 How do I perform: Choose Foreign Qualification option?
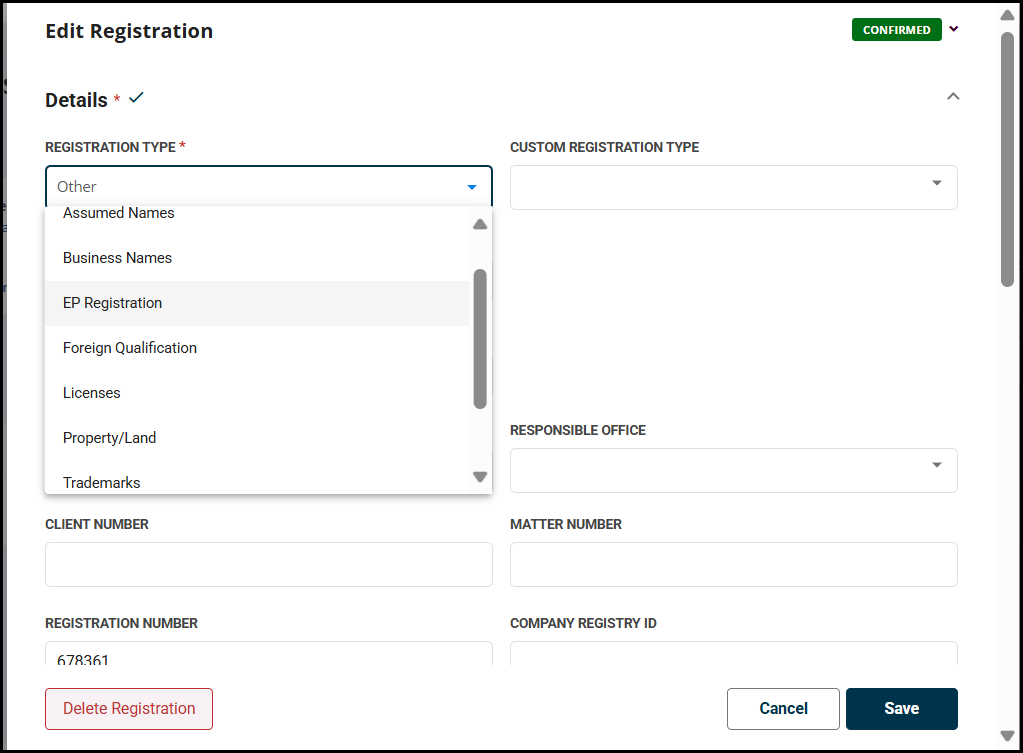[257, 348]
